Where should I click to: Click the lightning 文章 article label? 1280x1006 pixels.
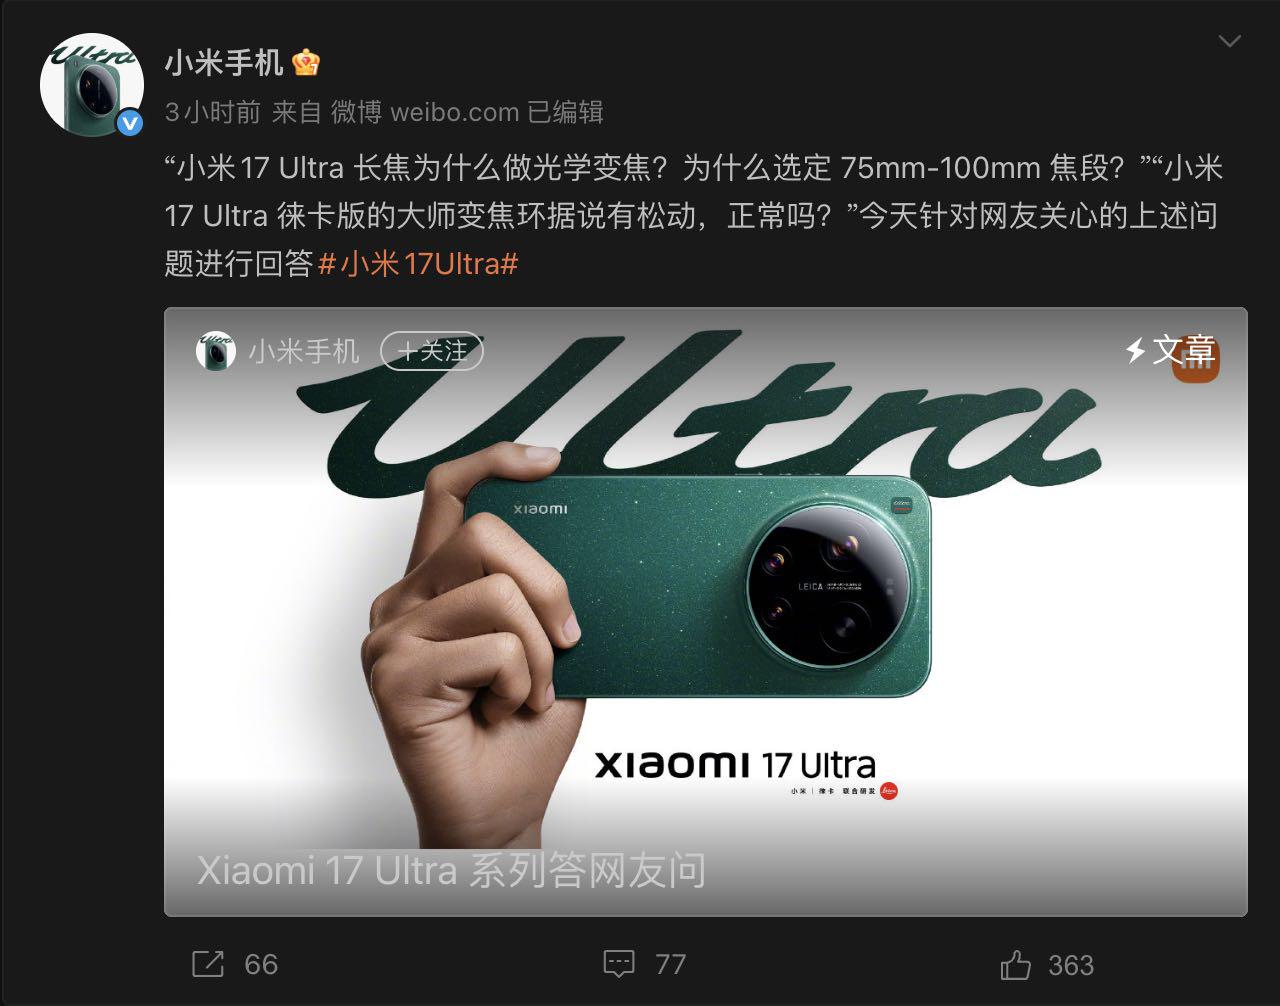click(x=1170, y=350)
